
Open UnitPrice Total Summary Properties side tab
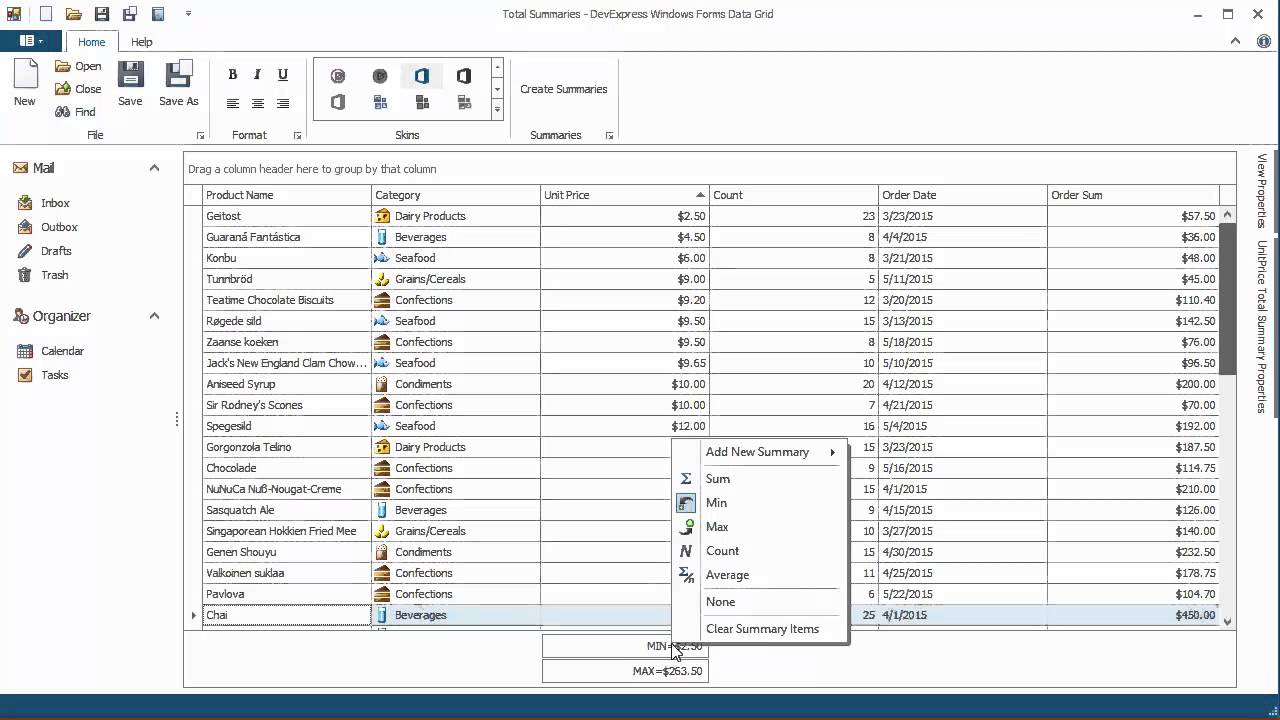[1262, 327]
